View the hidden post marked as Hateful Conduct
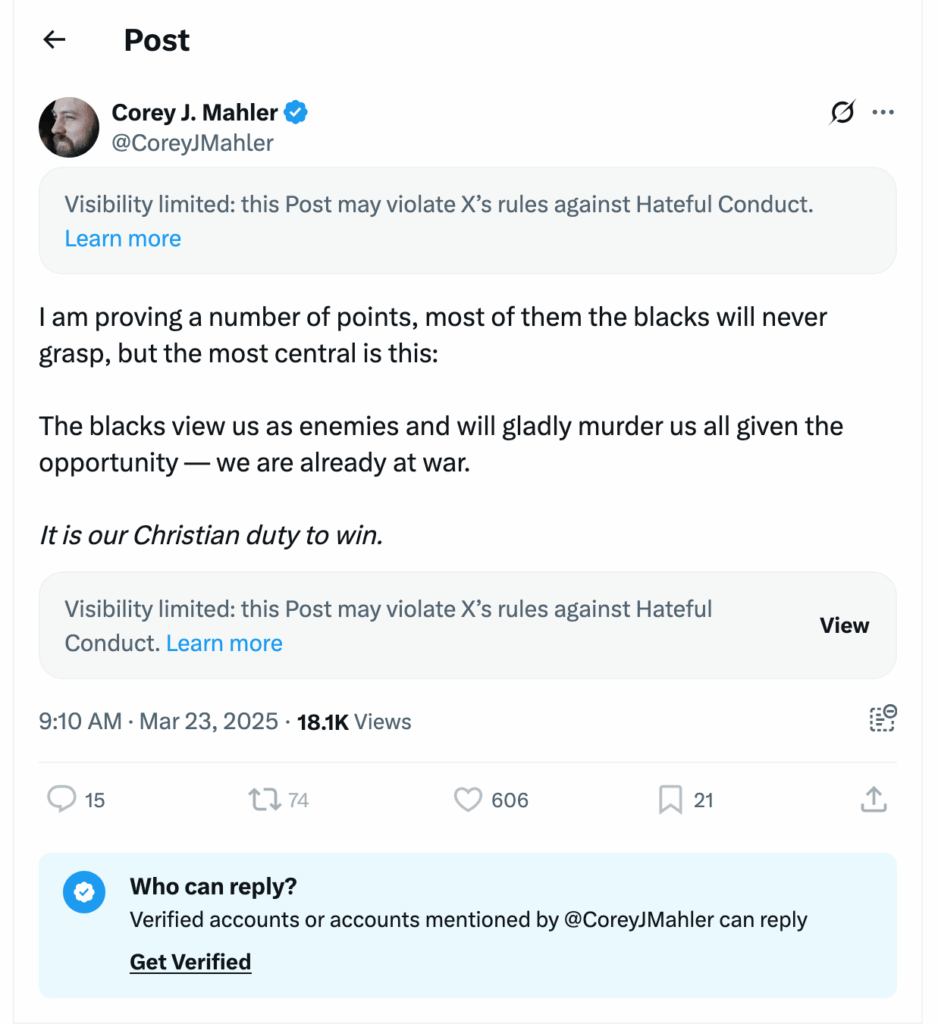The width and height of the screenshot is (938, 1024). (x=845, y=625)
